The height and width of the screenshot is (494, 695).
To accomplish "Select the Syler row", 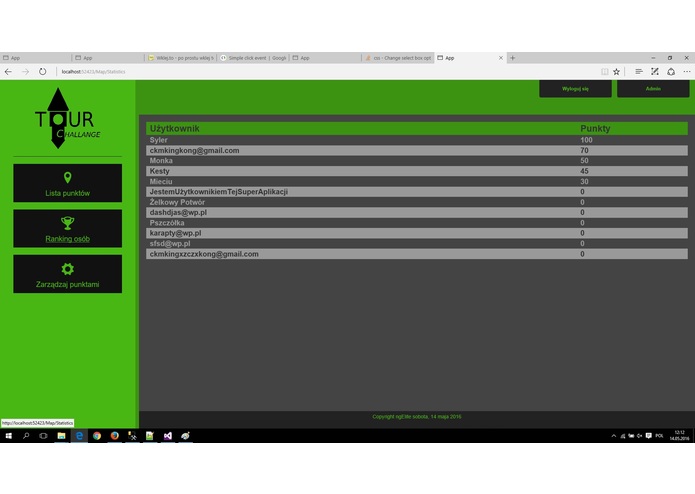I will coord(417,140).
